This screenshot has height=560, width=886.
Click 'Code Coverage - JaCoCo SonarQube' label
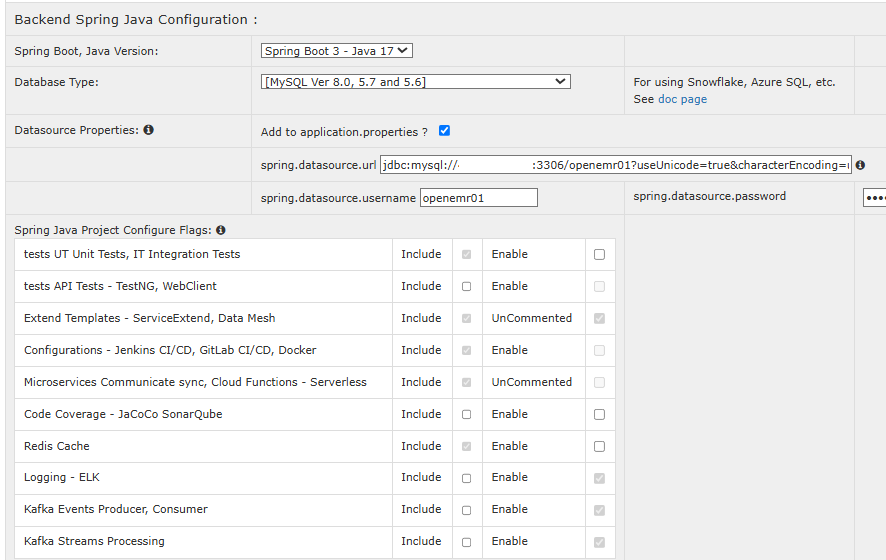point(123,414)
